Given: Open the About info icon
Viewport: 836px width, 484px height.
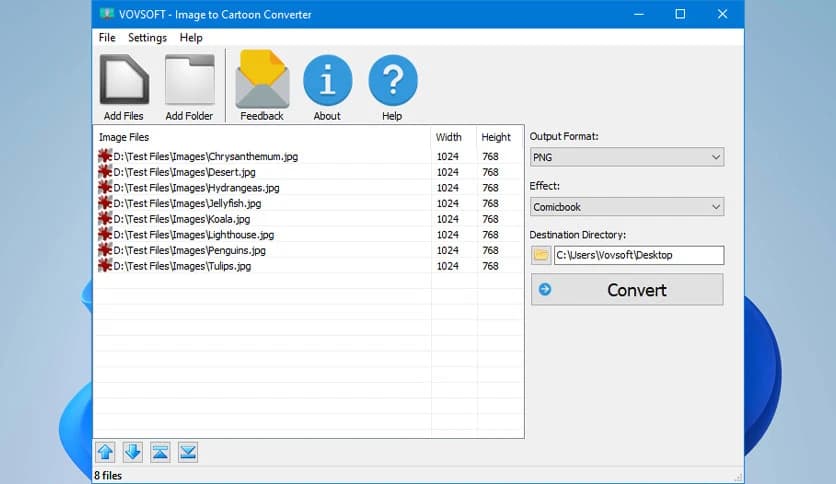Looking at the screenshot, I should click(x=327, y=80).
